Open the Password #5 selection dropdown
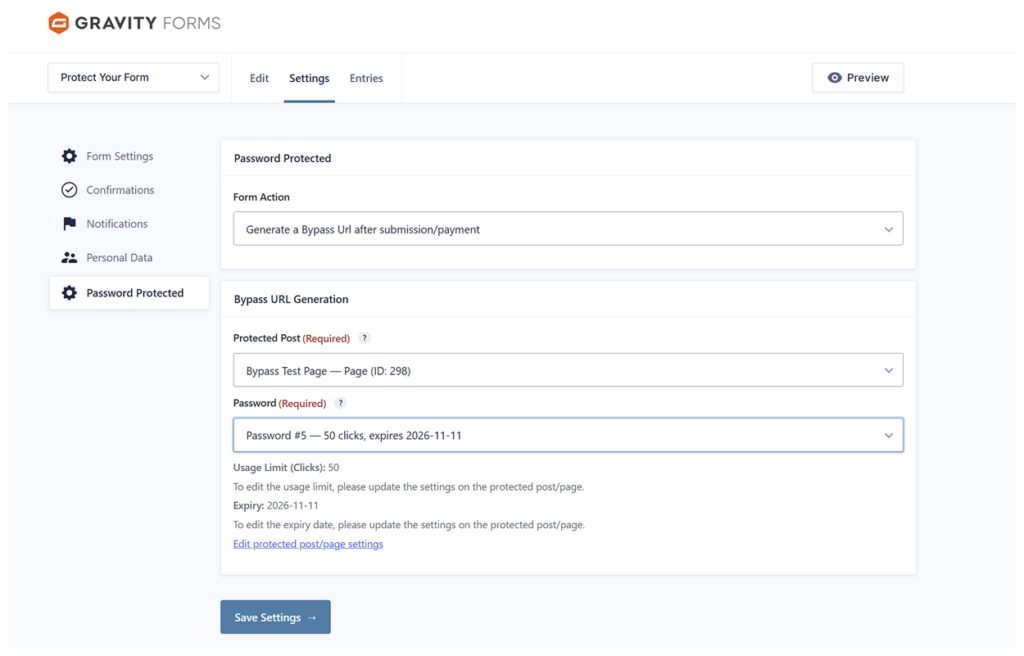The height and width of the screenshot is (656, 1024). (x=568, y=435)
